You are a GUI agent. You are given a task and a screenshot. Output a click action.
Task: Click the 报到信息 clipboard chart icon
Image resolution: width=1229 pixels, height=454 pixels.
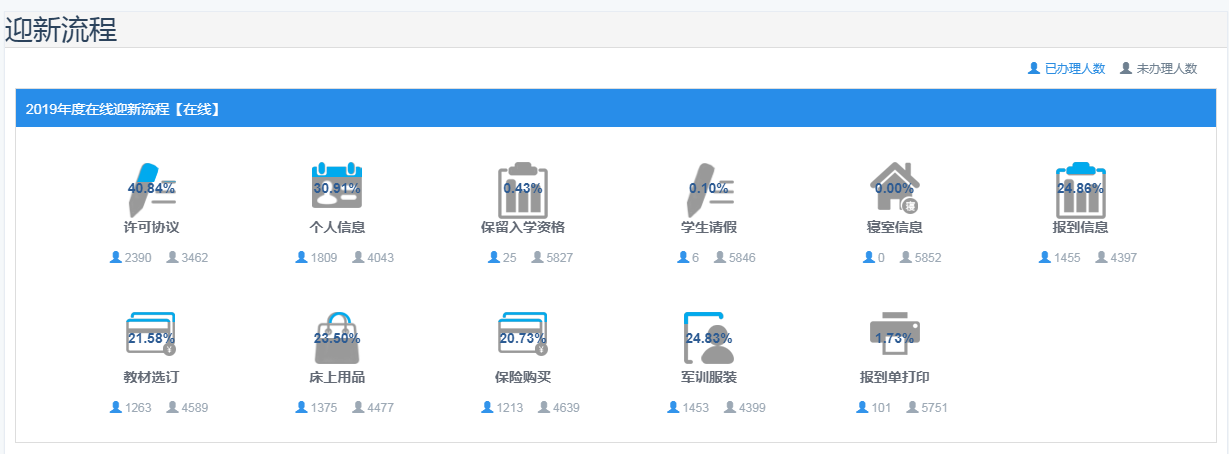(1080, 187)
